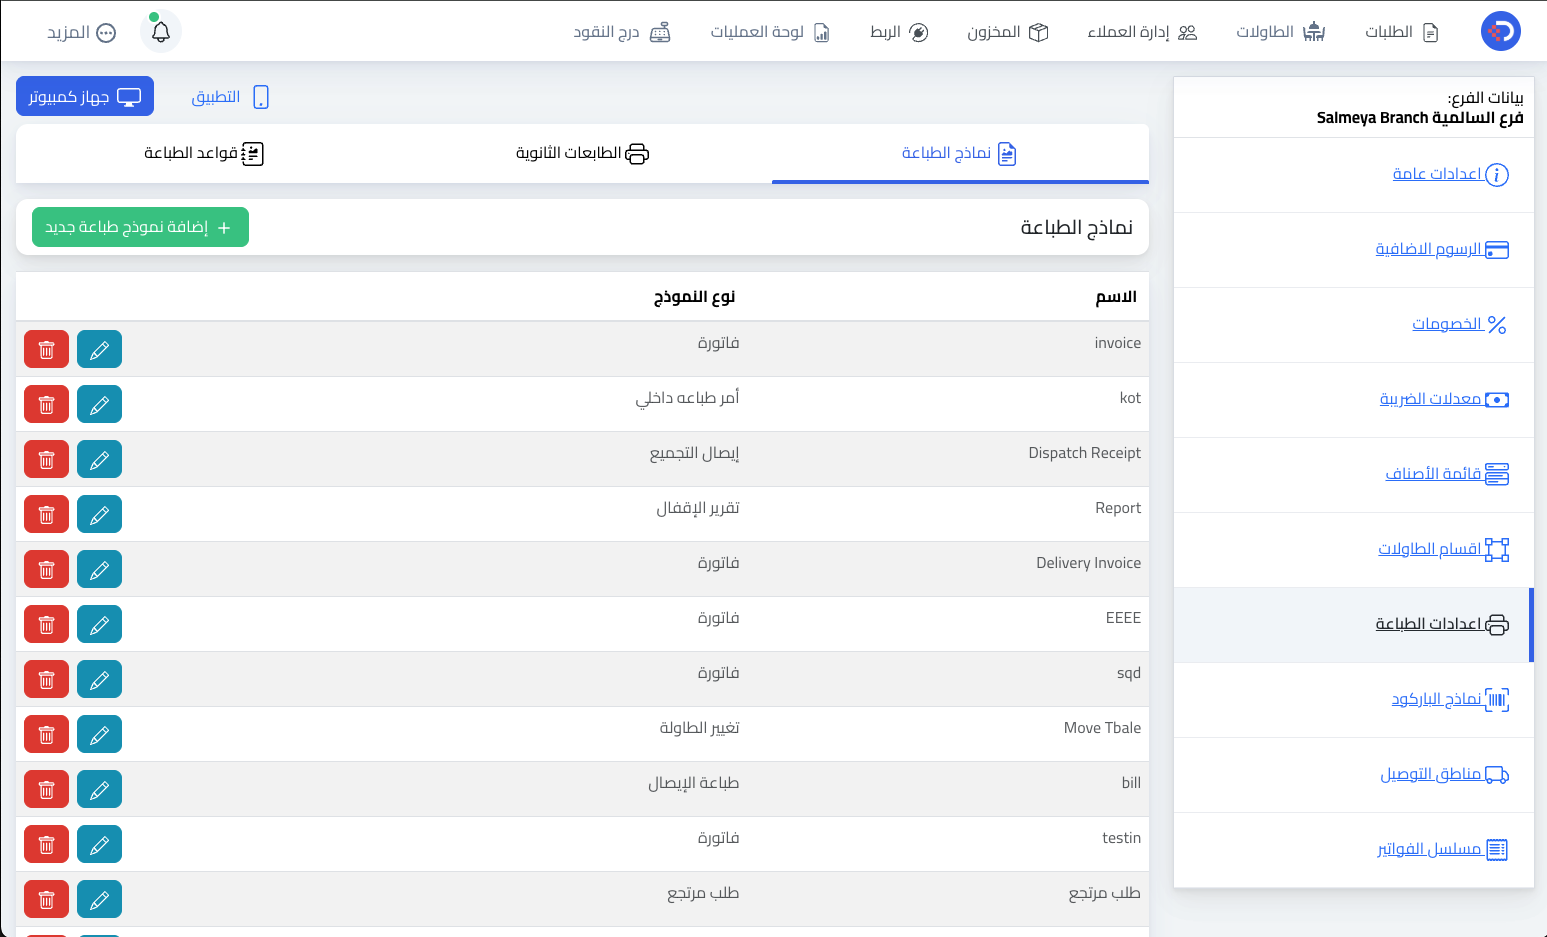The width and height of the screenshot is (1547, 937).
Task: Edit the sqd template
Action: tap(99, 679)
